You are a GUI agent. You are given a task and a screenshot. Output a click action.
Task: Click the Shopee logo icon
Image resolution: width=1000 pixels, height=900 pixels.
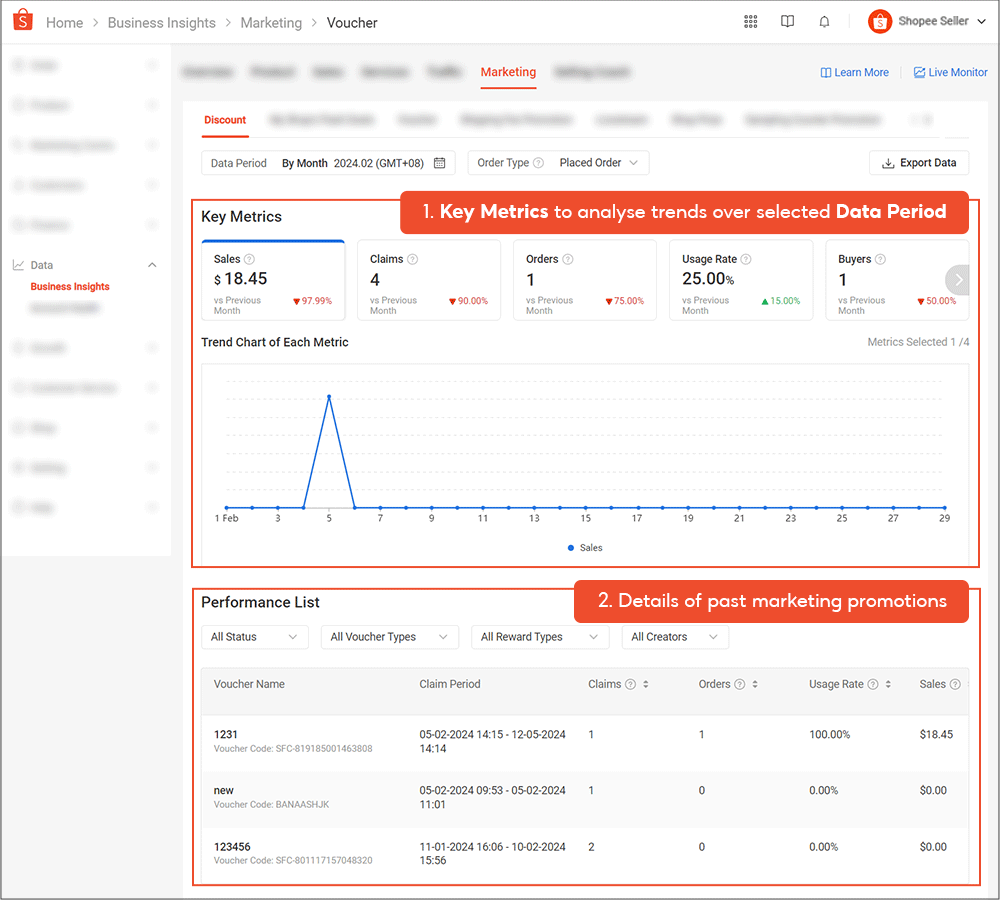[x=24, y=21]
